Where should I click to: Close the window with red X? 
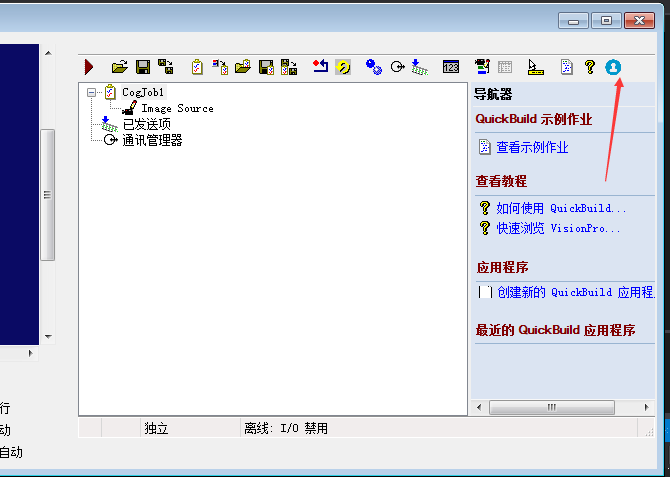point(639,21)
